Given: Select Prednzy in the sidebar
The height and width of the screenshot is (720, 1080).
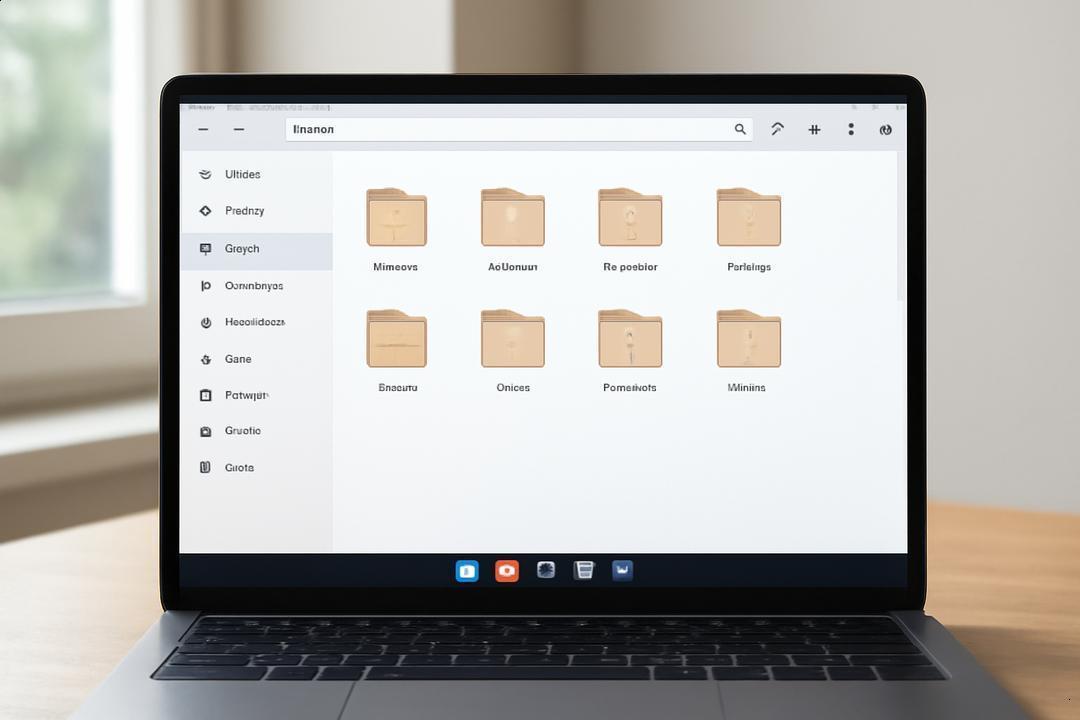Looking at the screenshot, I should 256,211.
